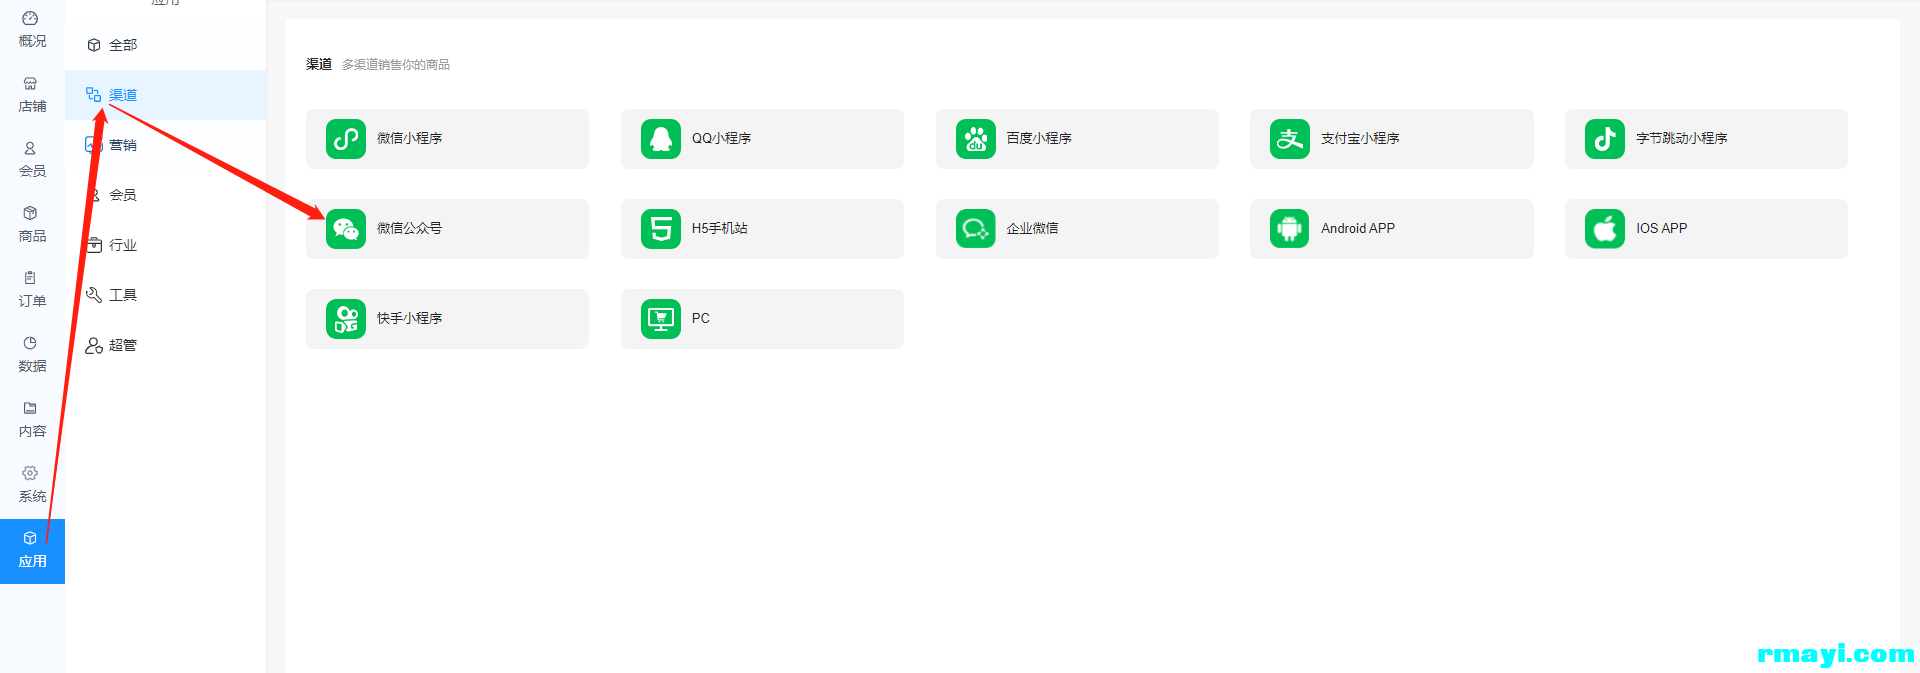This screenshot has width=1920, height=673.
Task: Open the PC channel label
Action: pos(701,318)
